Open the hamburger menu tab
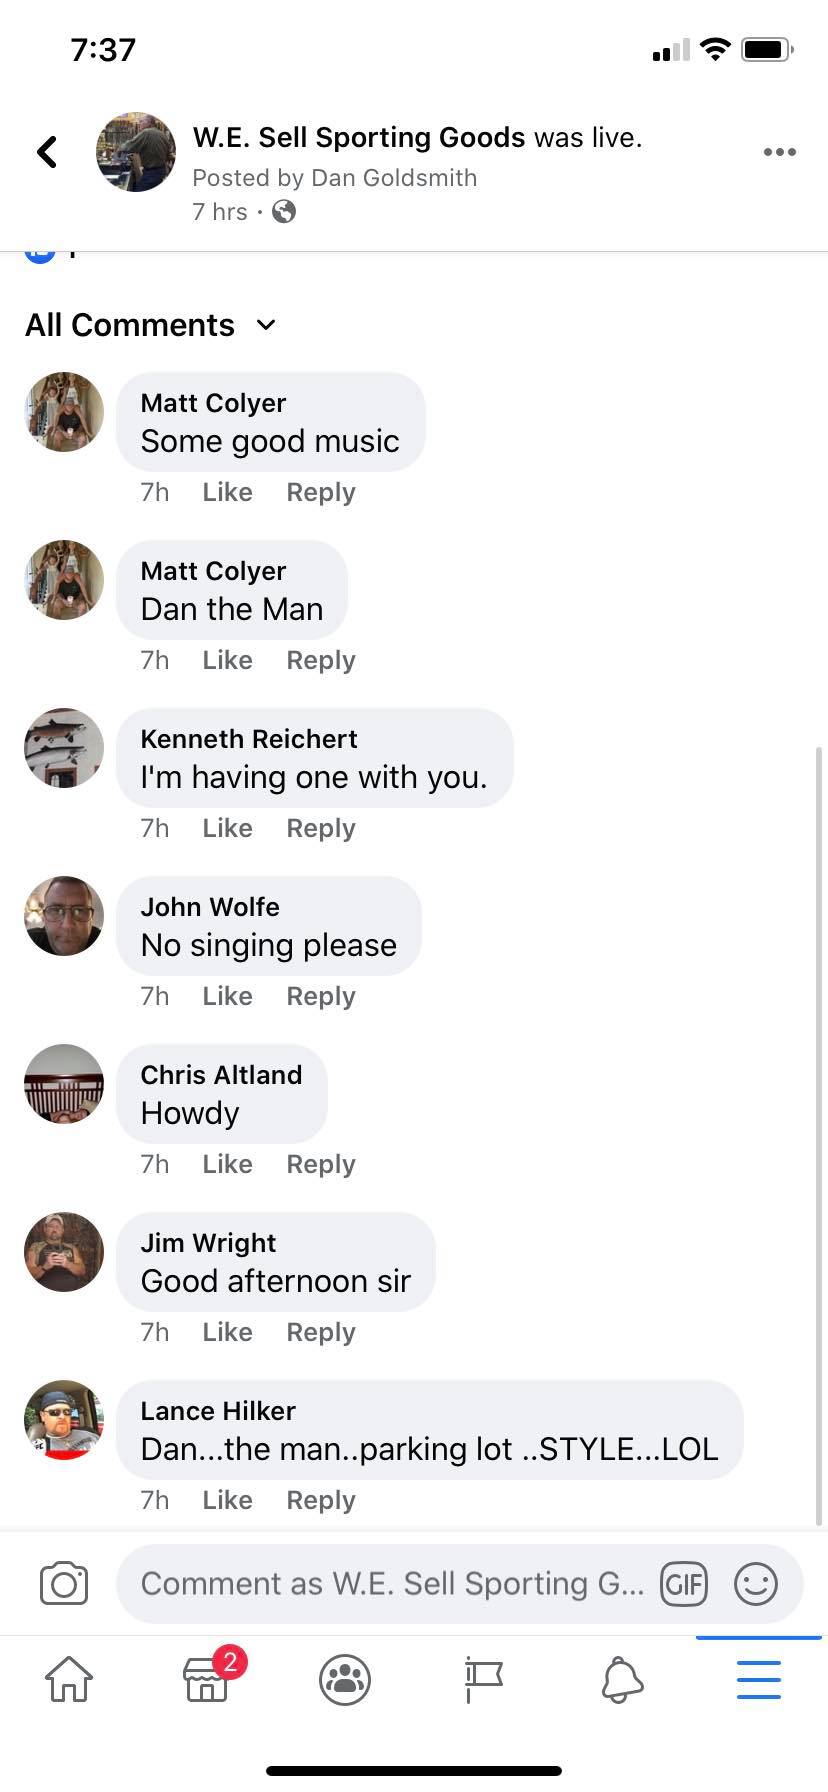The height and width of the screenshot is (1792, 828). (x=759, y=1679)
